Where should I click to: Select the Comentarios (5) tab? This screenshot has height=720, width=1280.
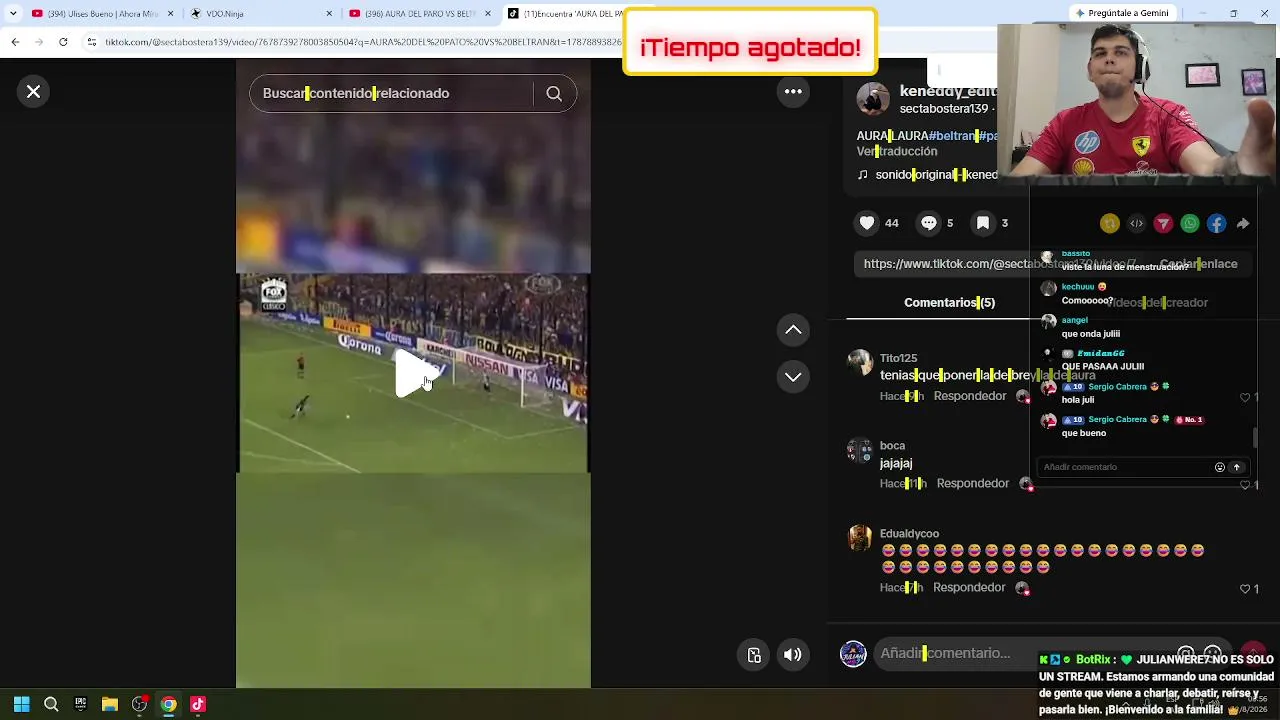pos(949,302)
